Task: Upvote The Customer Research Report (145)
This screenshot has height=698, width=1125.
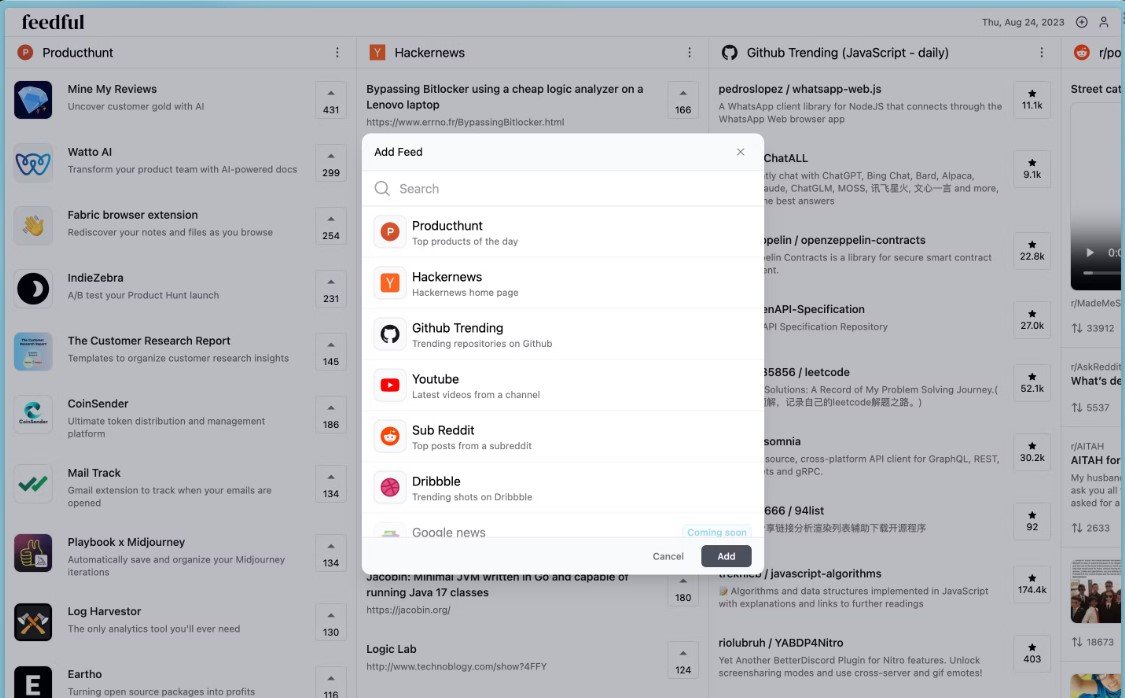Action: point(331,352)
